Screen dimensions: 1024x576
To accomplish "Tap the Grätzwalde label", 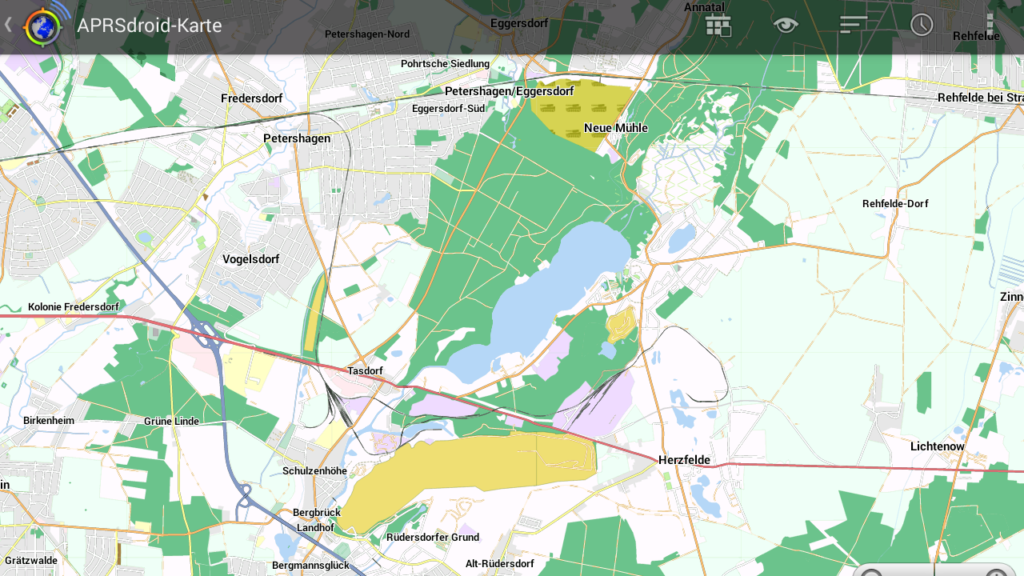I will [x=31, y=560].
